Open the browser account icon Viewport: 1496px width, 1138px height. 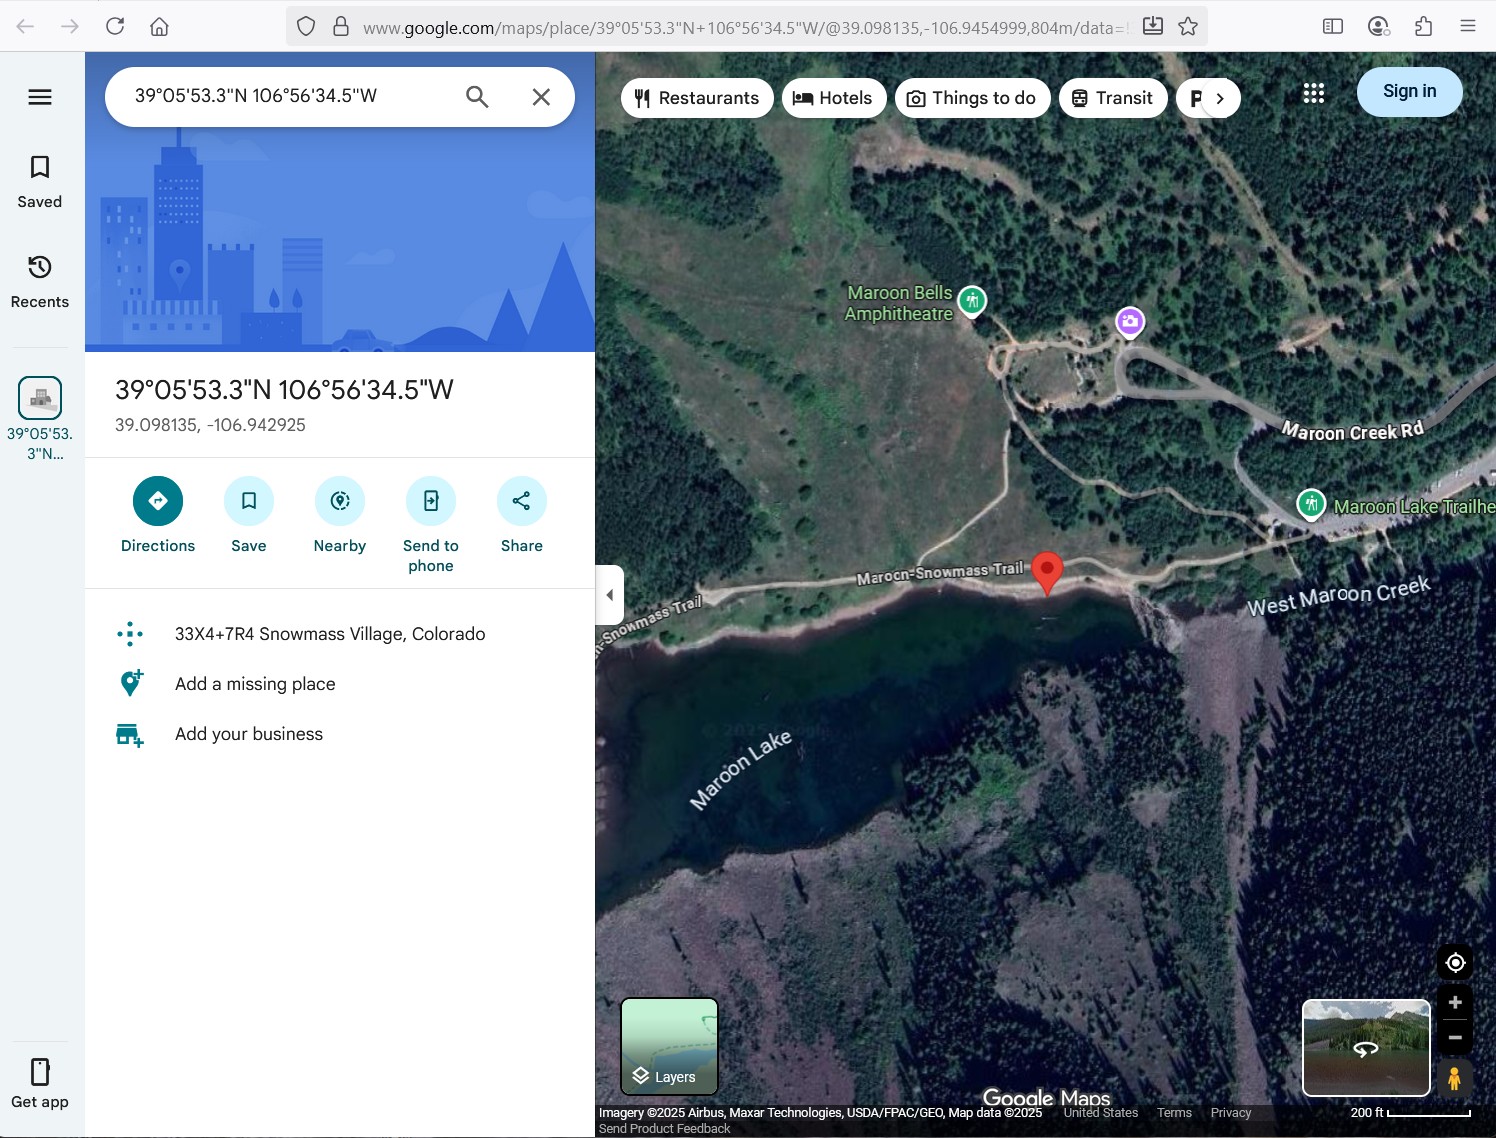pyautogui.click(x=1379, y=26)
